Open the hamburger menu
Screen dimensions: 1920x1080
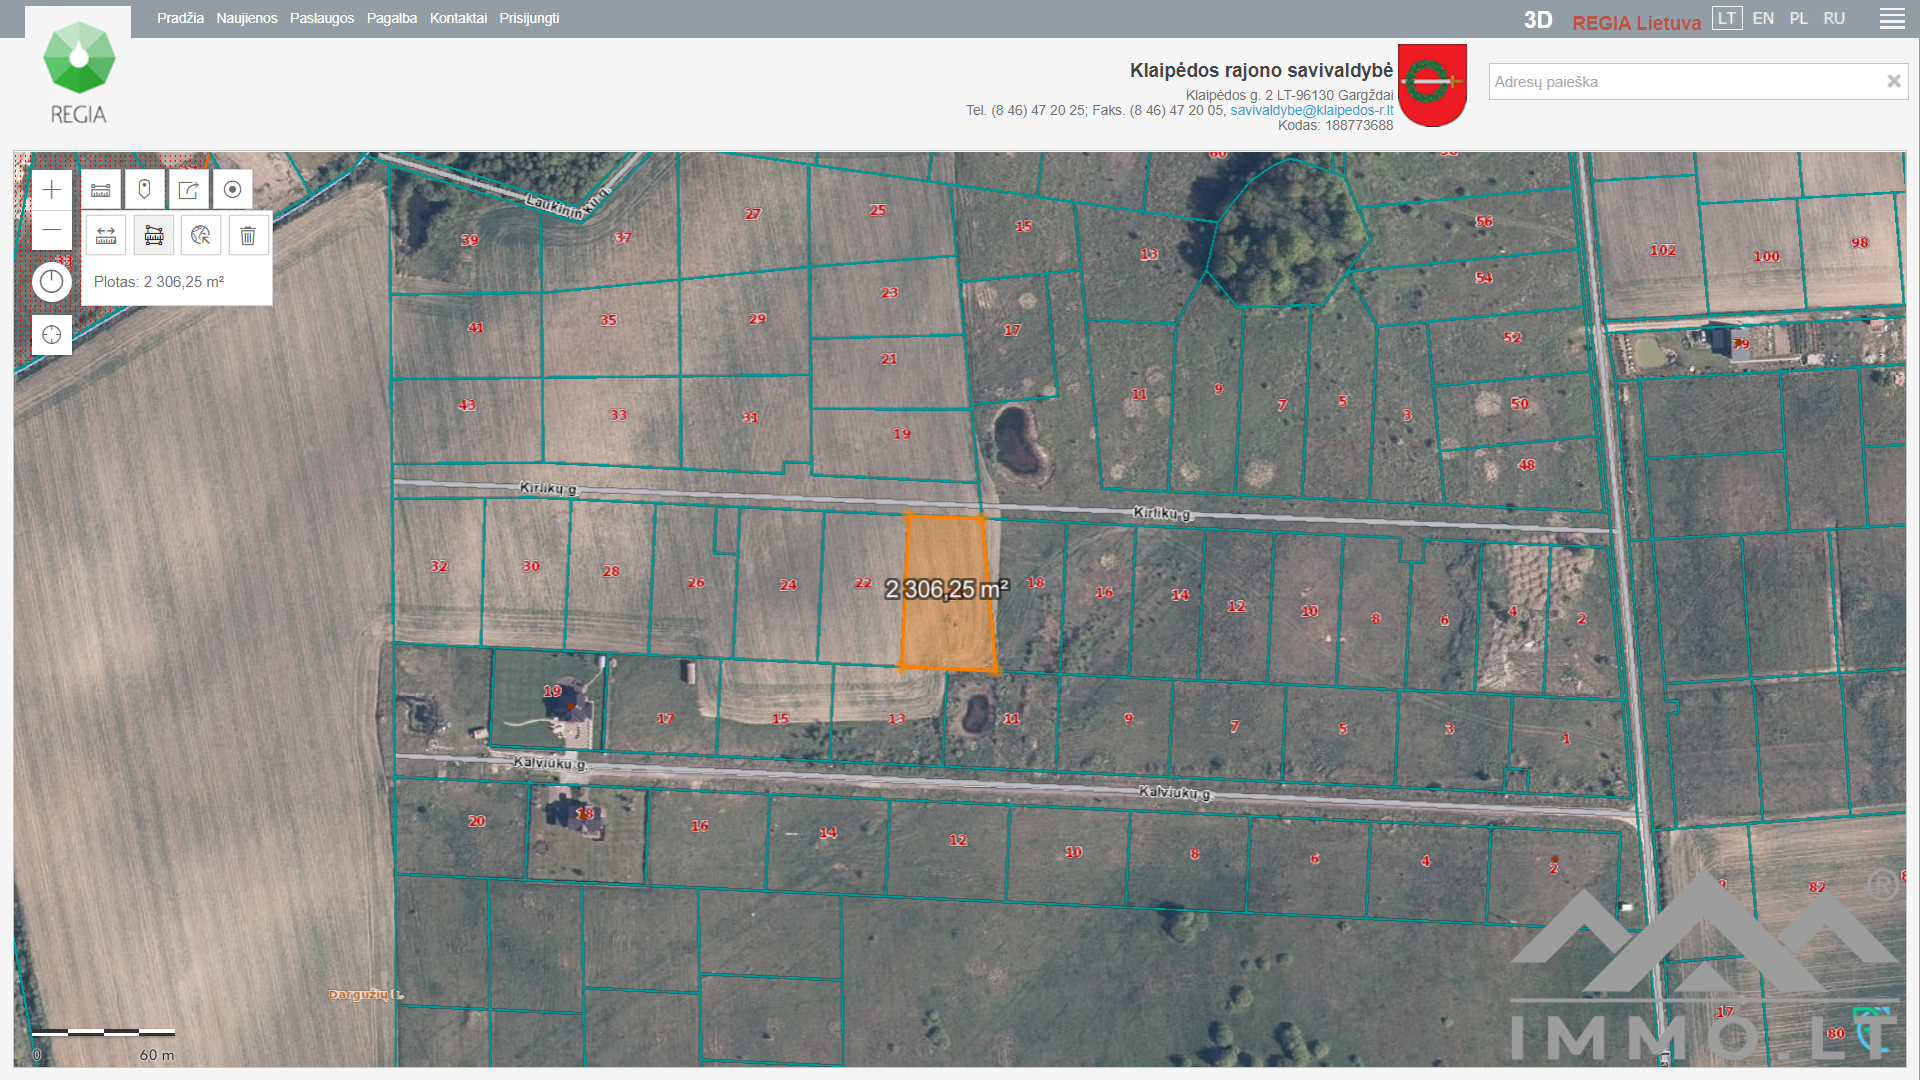pyautogui.click(x=1892, y=19)
